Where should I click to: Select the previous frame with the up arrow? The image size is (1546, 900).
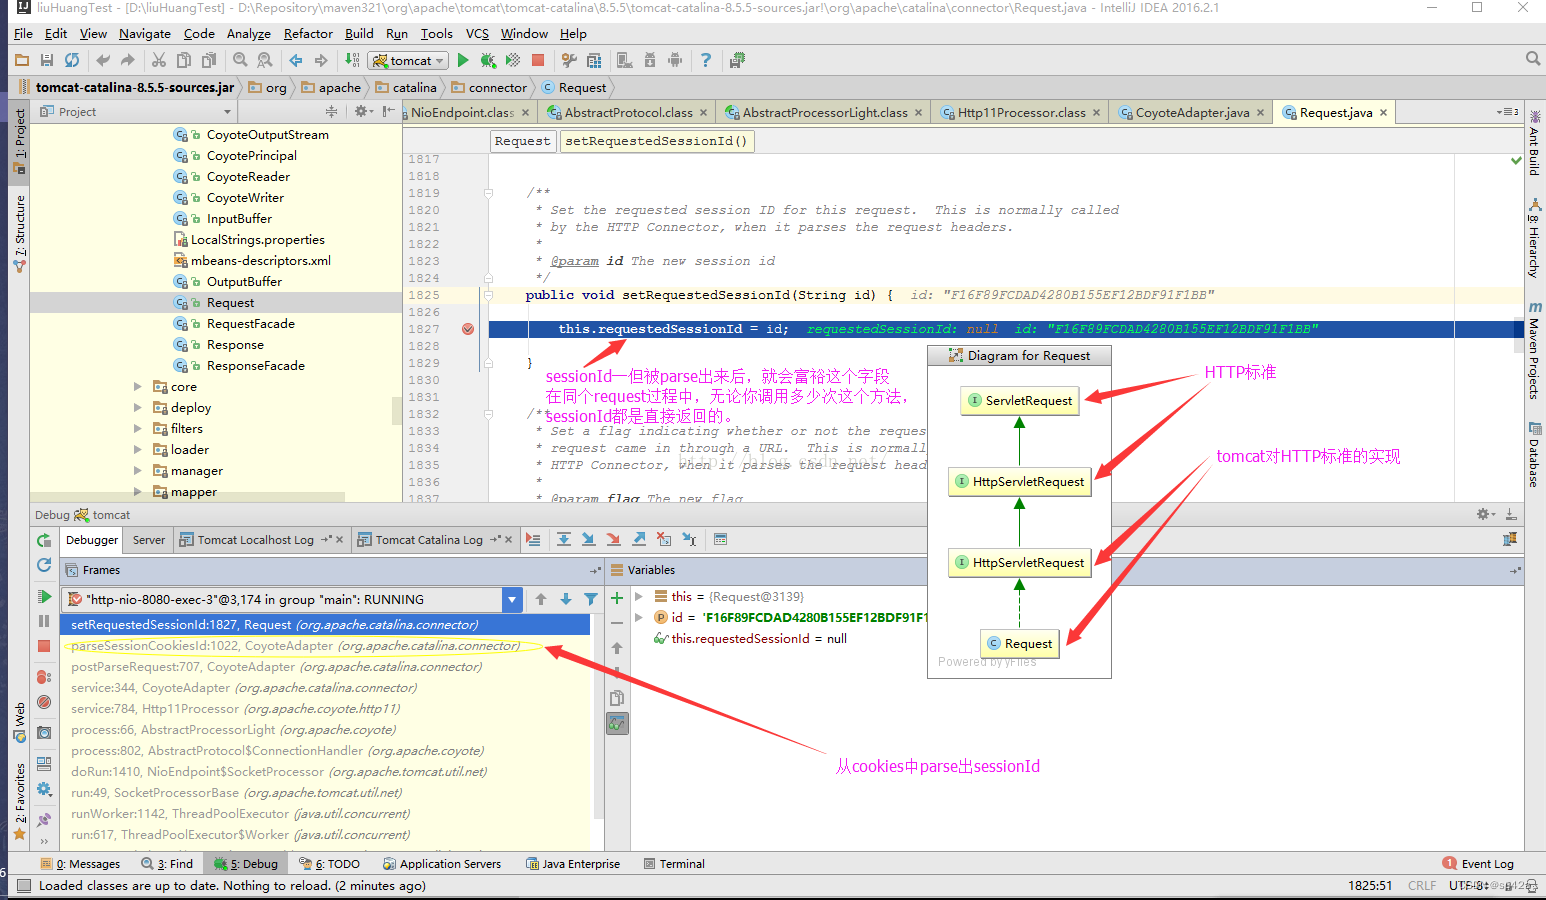click(541, 599)
